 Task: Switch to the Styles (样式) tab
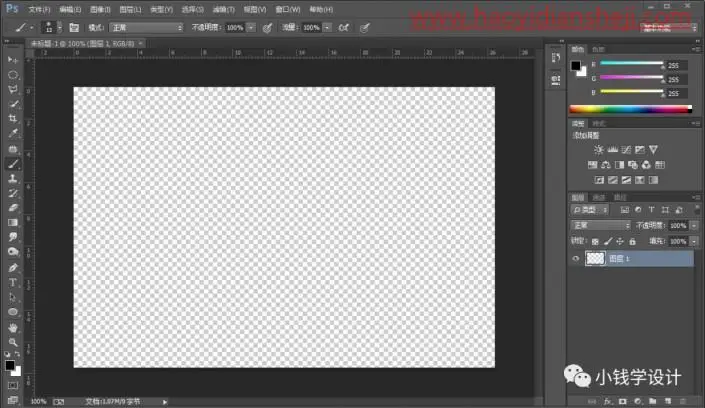[x=599, y=124]
